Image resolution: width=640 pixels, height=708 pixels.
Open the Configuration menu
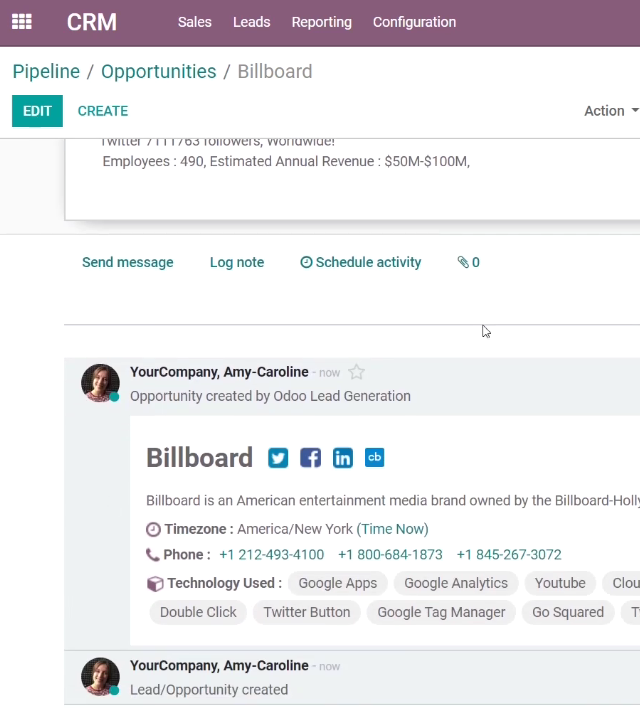click(x=414, y=22)
